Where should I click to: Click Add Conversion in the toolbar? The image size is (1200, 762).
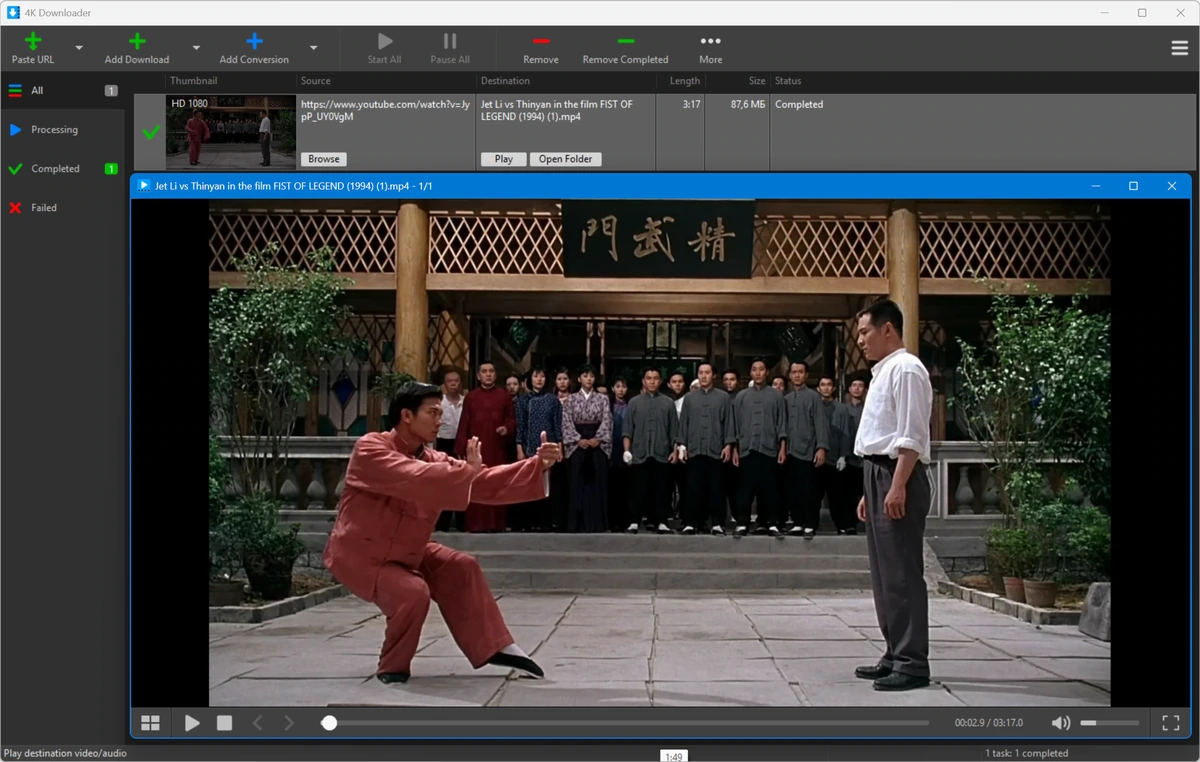[x=254, y=48]
